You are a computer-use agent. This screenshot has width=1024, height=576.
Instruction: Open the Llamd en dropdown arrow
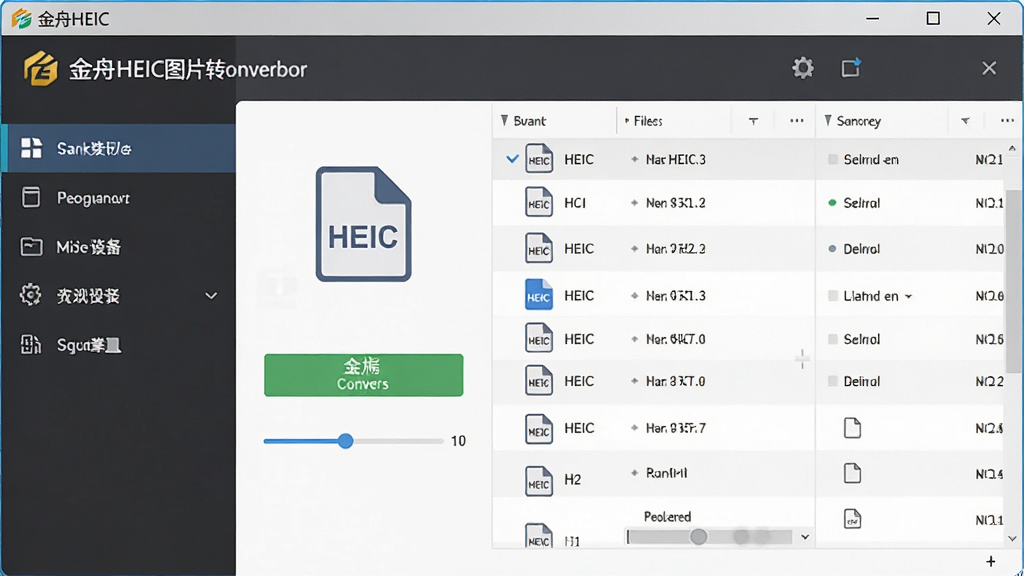908,296
